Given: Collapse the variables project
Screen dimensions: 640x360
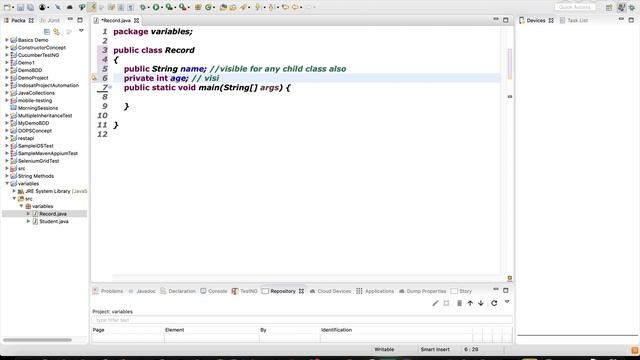Looking at the screenshot, I should coord(7,184).
